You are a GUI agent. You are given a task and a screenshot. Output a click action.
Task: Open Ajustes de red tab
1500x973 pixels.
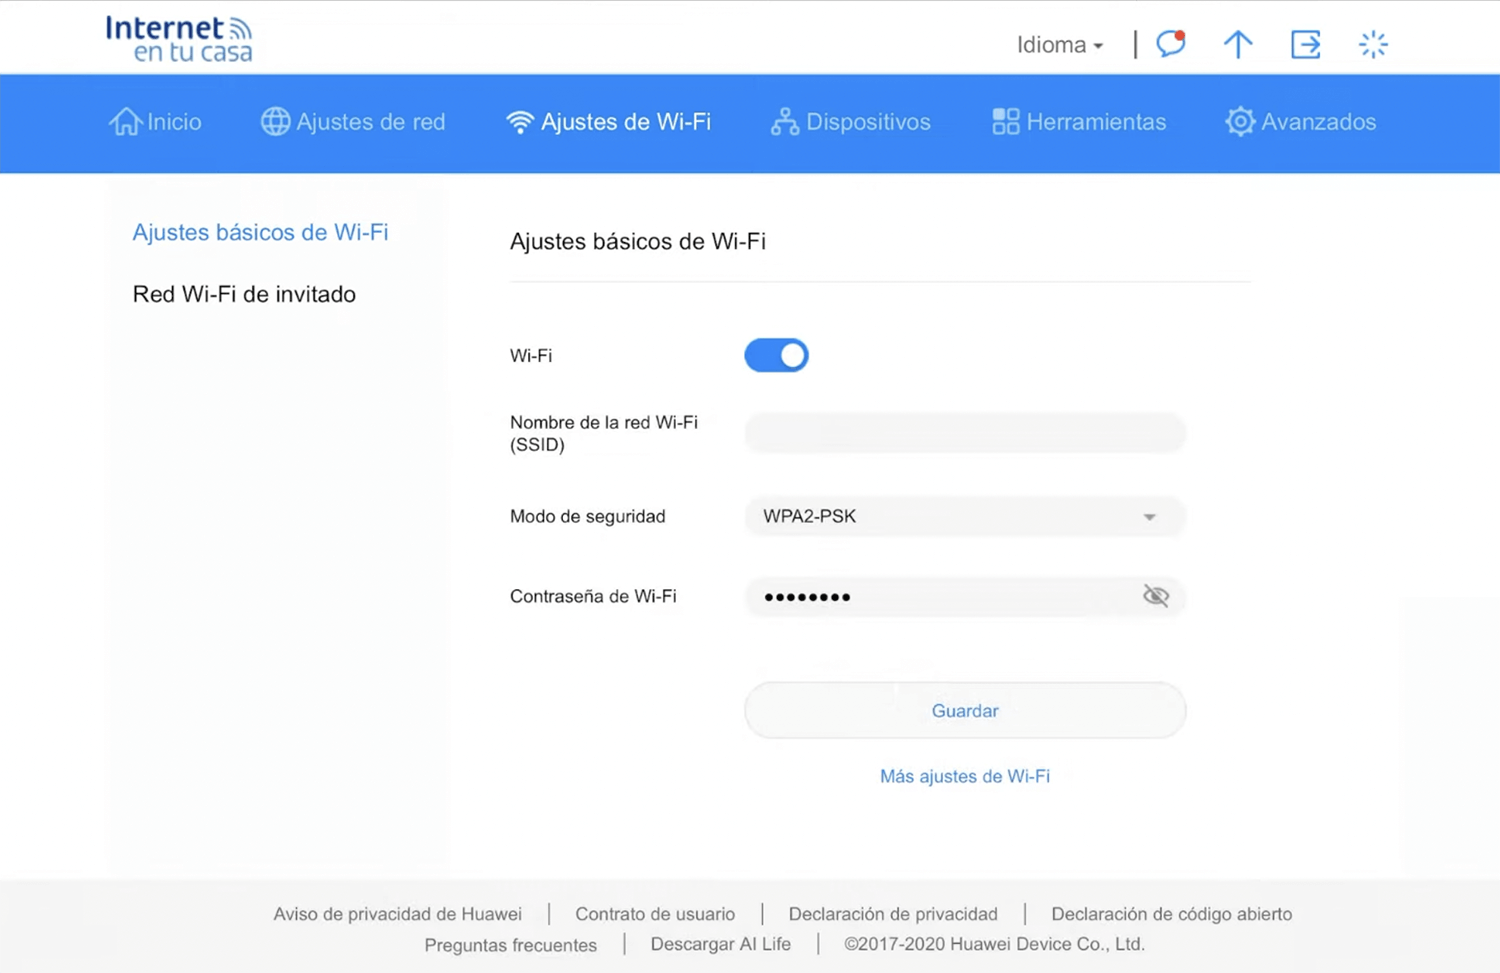(353, 122)
